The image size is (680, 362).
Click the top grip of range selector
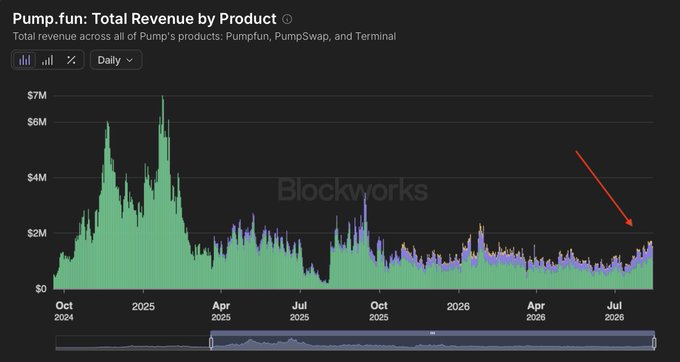point(432,333)
